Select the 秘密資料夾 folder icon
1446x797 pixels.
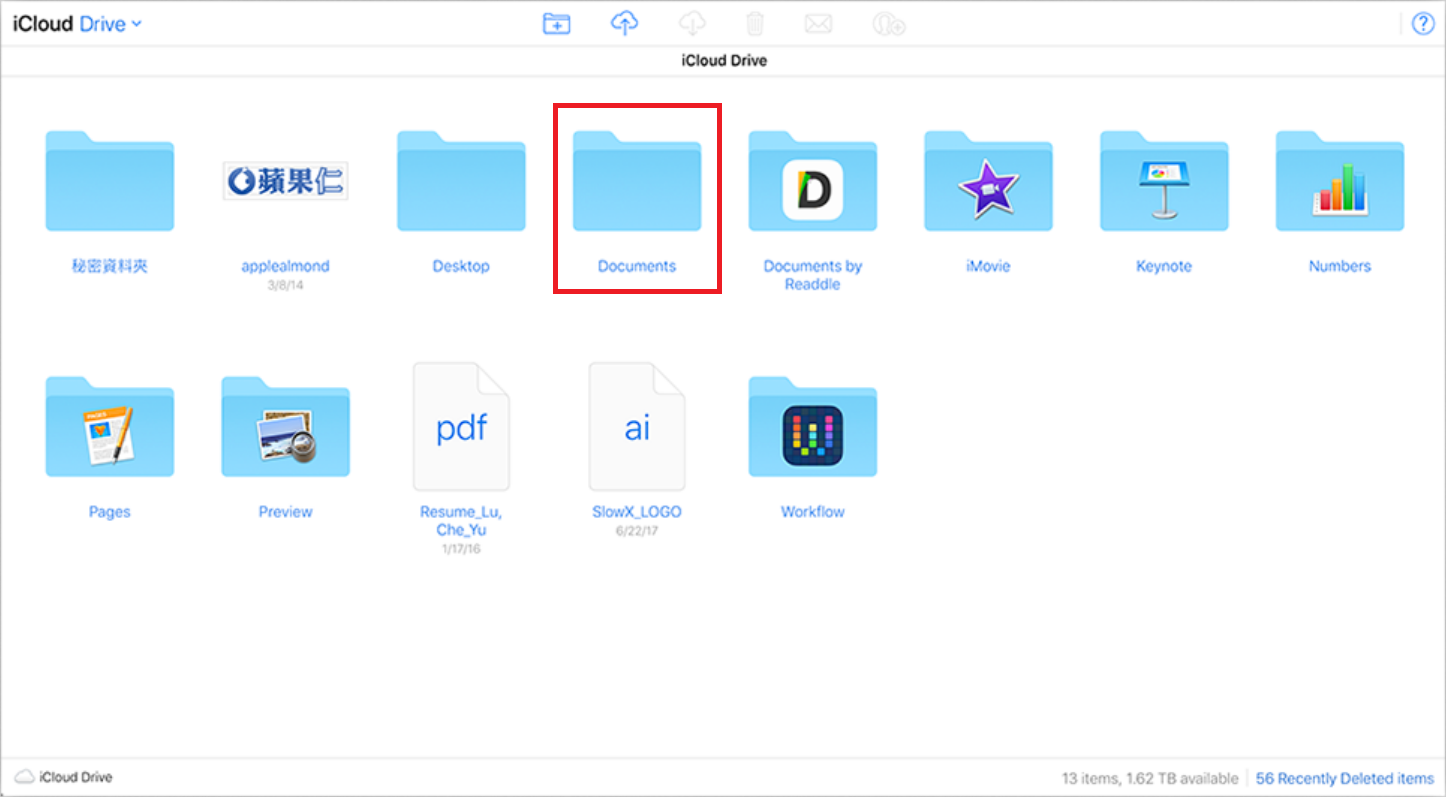(110, 181)
